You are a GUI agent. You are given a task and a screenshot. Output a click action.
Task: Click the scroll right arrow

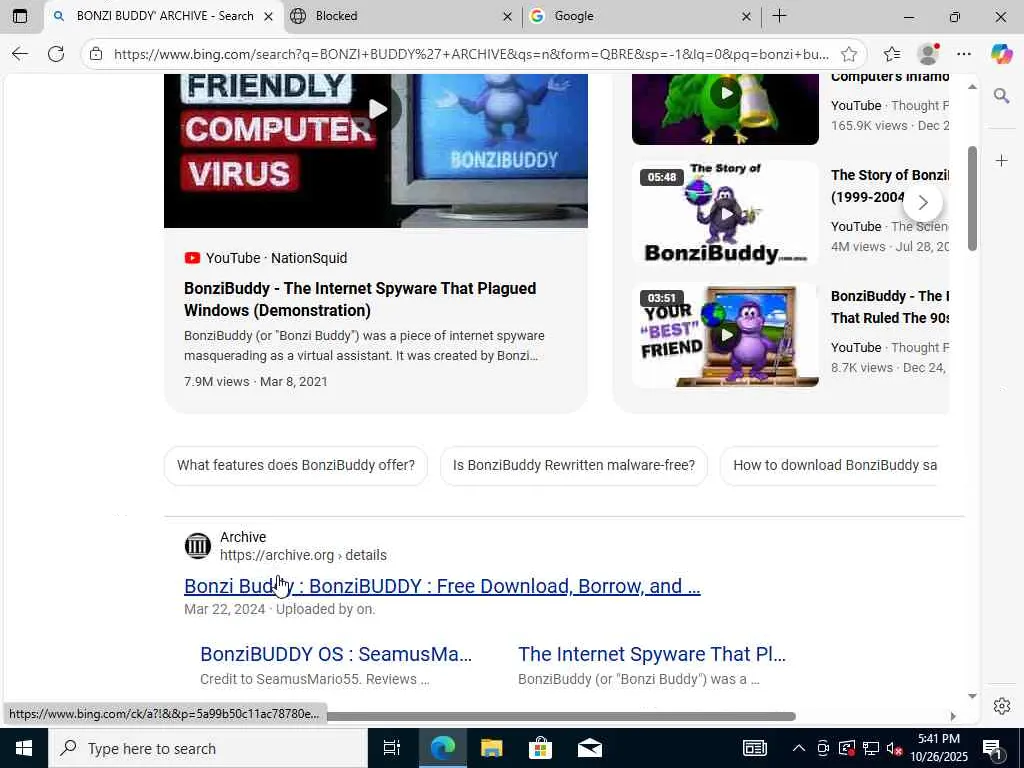click(953, 716)
